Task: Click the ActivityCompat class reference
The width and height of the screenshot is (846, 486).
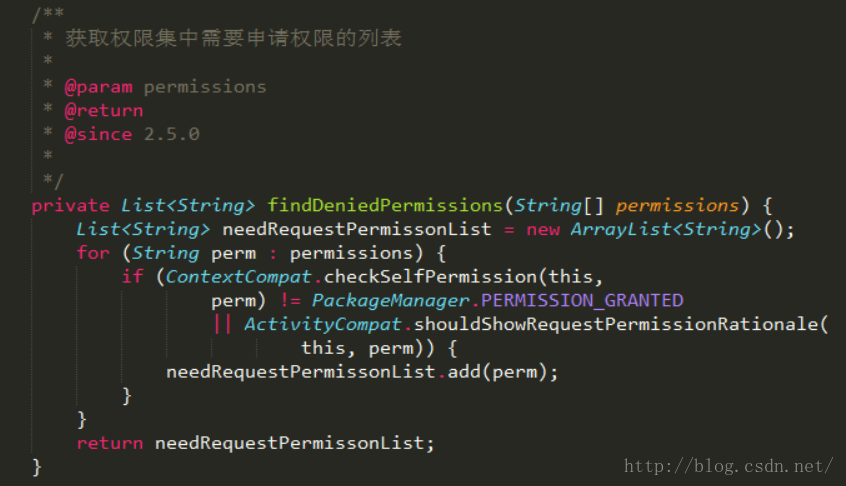Action: [x=321, y=324]
